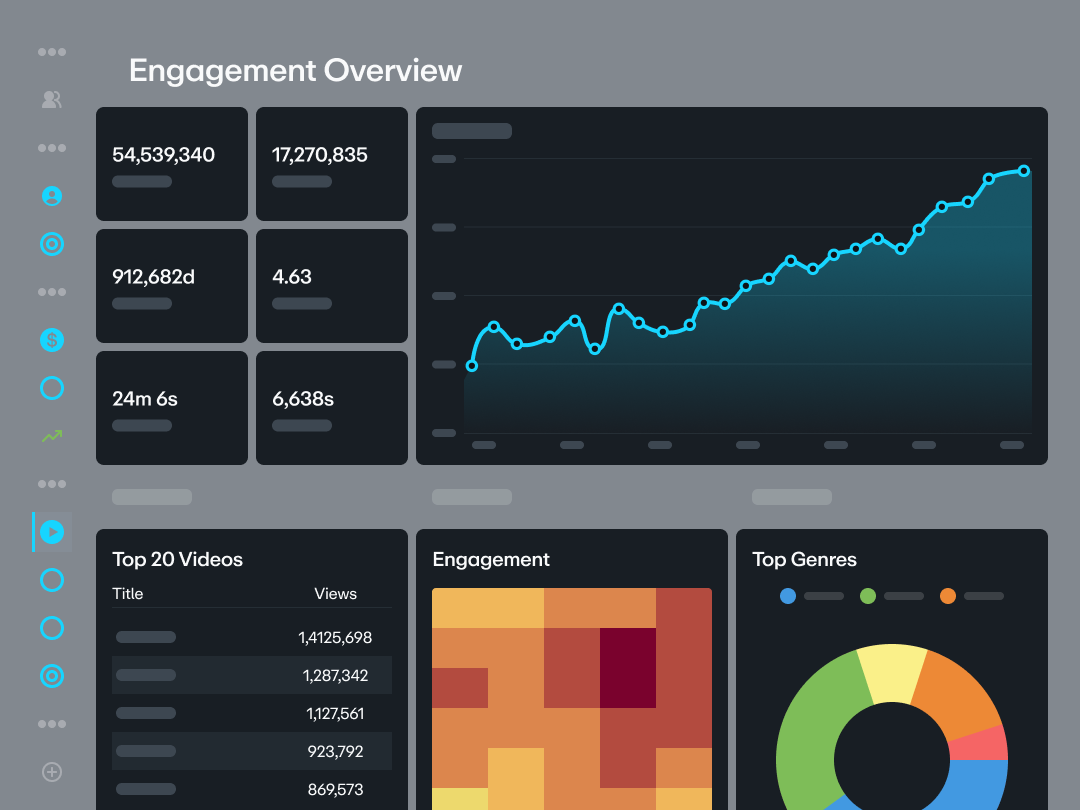Click the 869,573 views value
1080x810 pixels.
pos(335,789)
